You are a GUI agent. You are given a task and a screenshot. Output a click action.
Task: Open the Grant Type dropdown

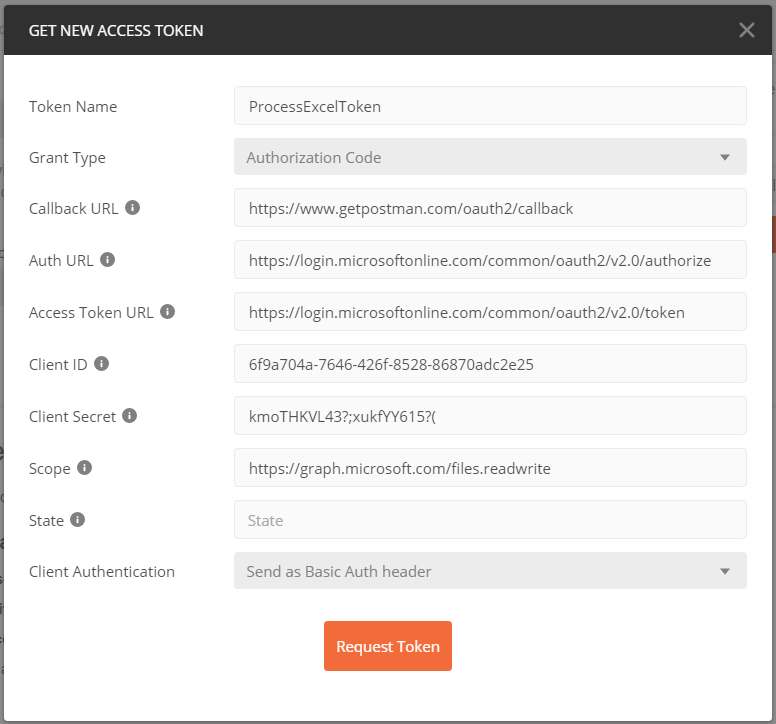[490, 157]
